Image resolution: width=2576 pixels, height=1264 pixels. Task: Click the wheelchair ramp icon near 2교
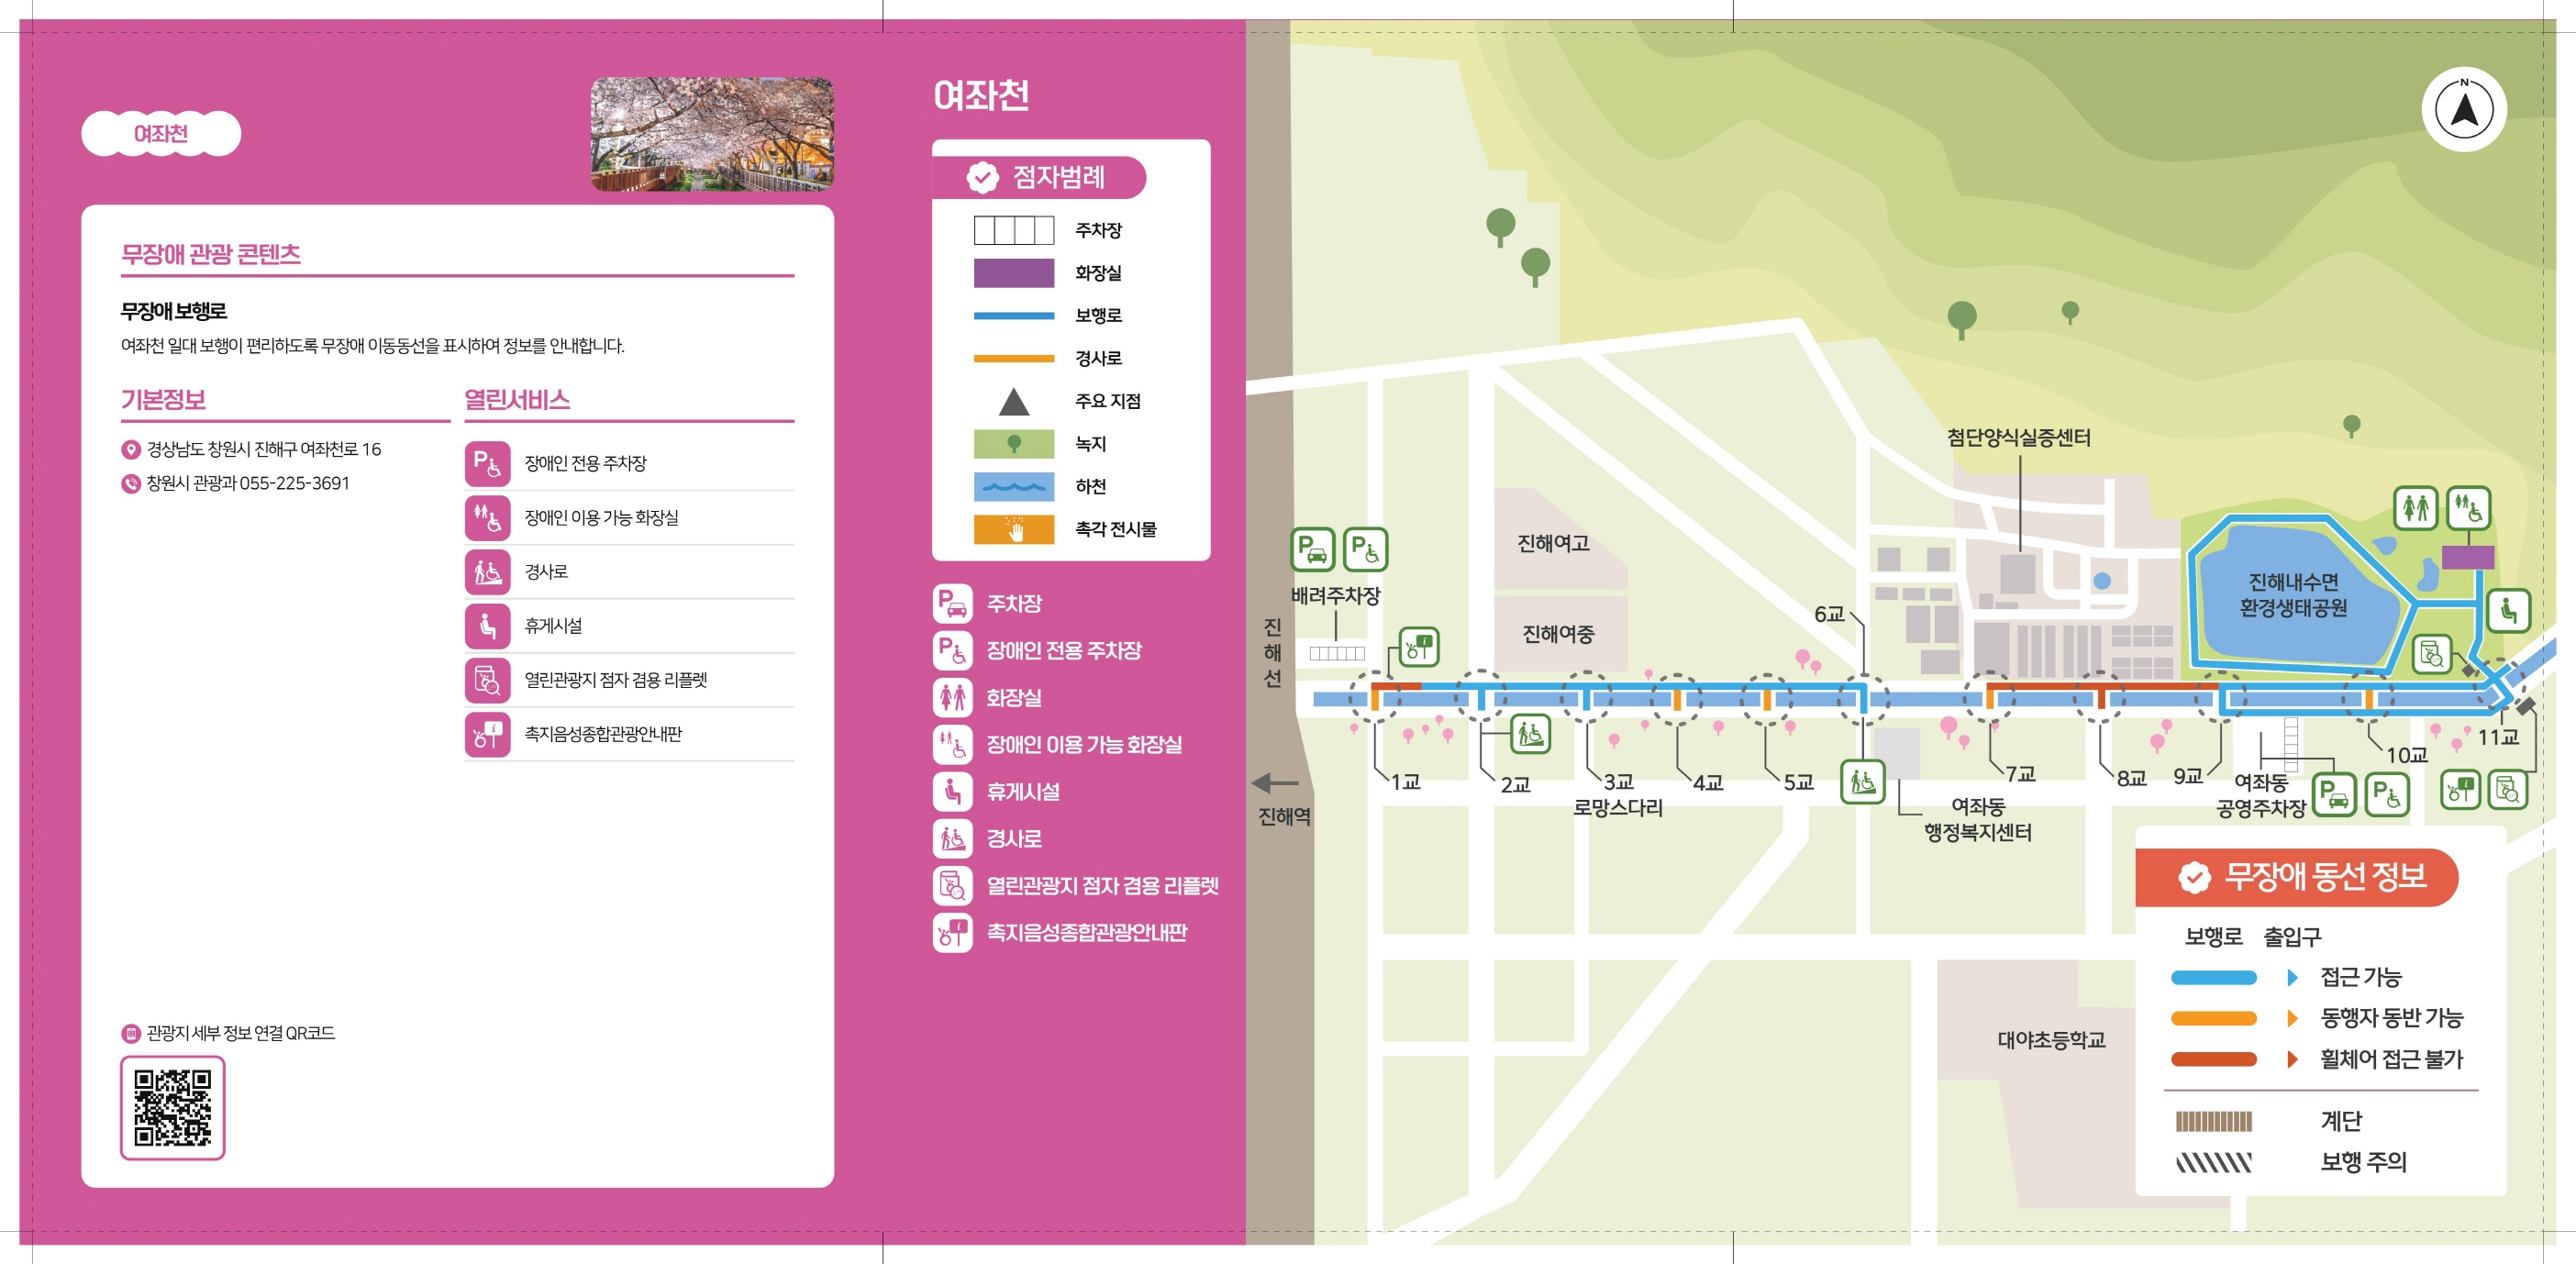(1529, 734)
